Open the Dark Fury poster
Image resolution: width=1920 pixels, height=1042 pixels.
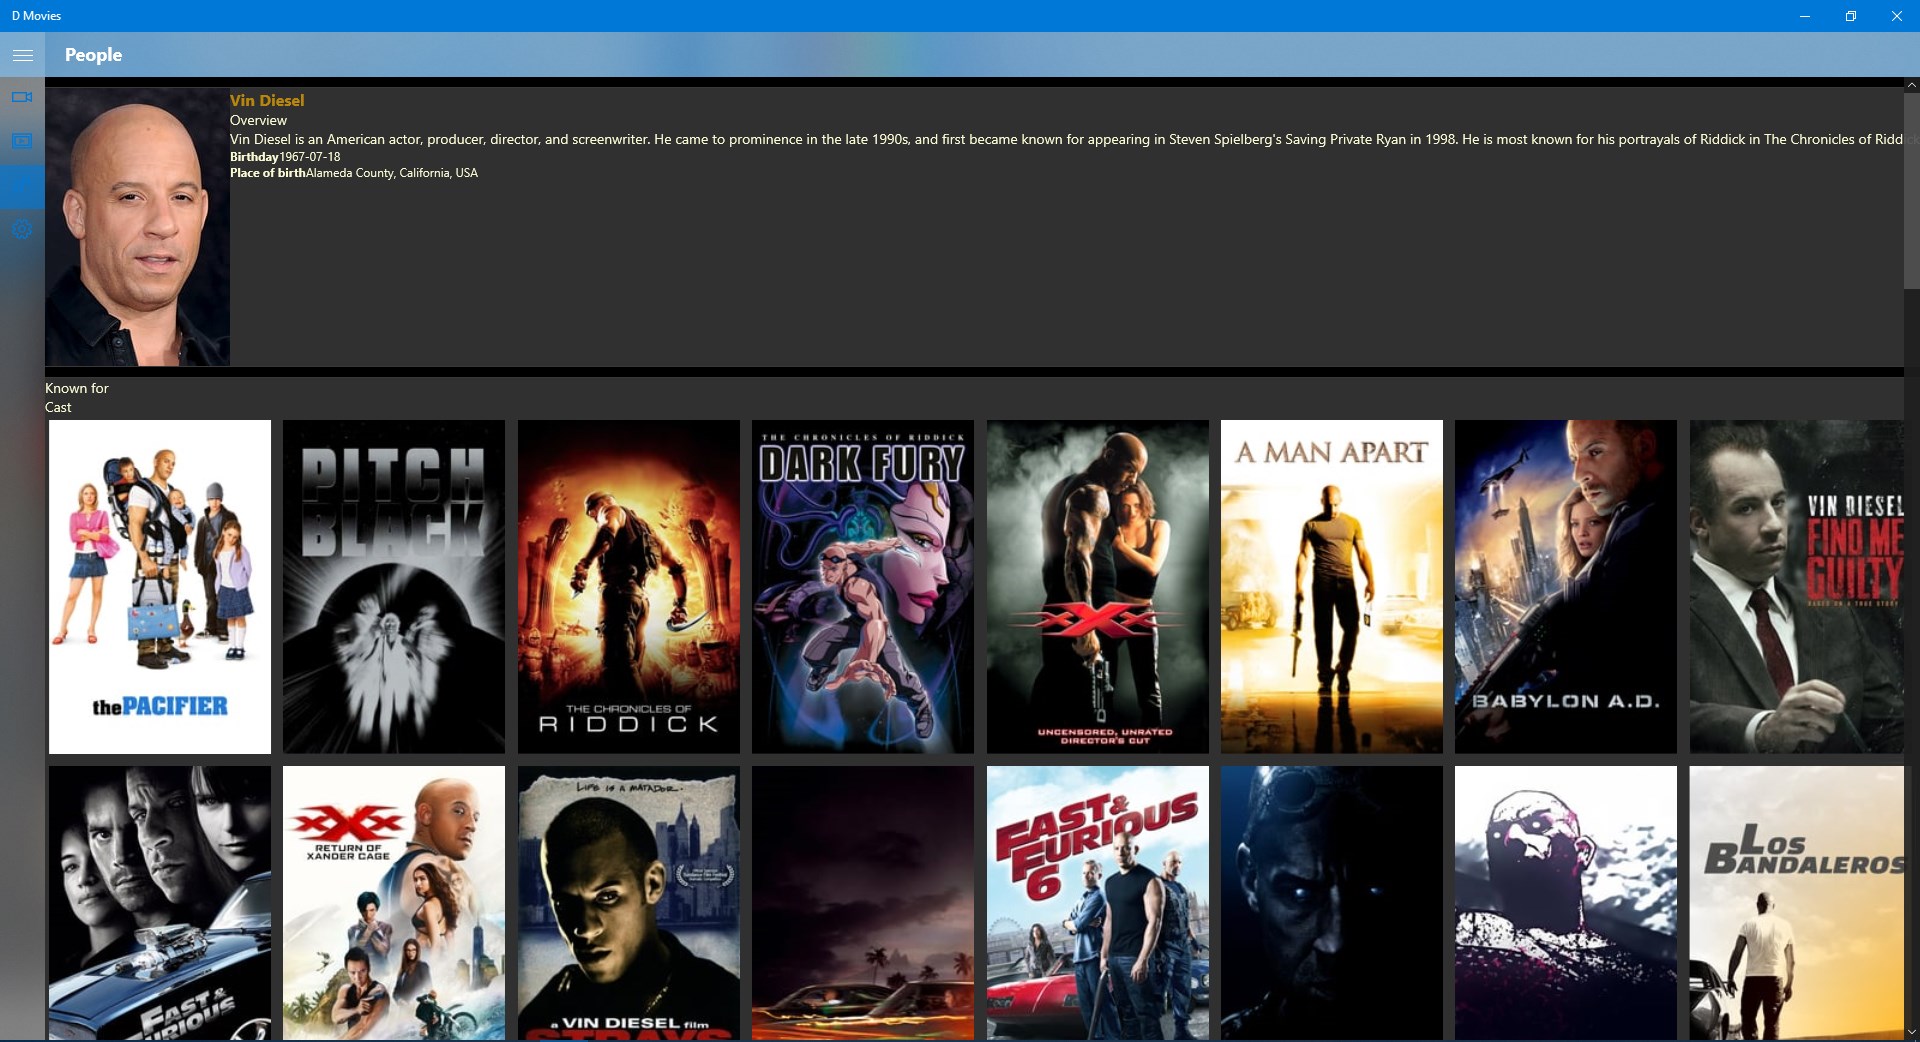(862, 586)
